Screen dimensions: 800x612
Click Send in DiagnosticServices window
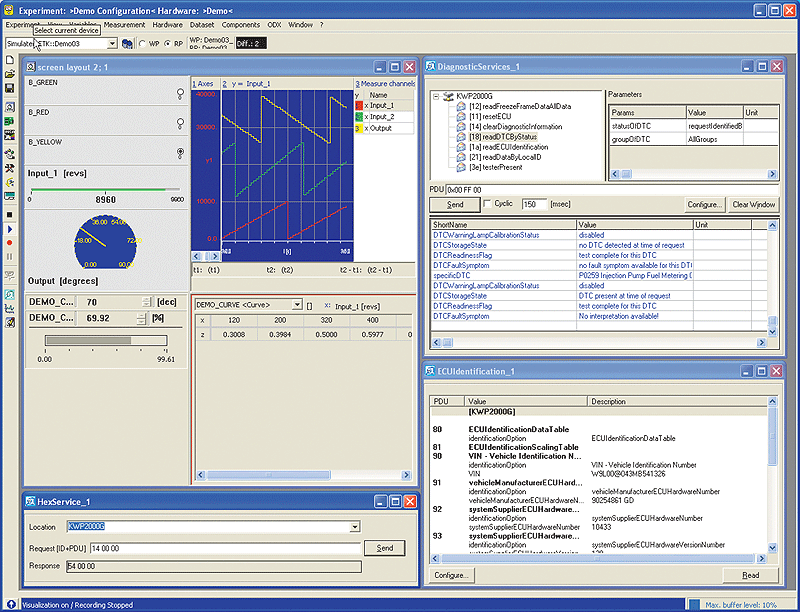point(455,205)
